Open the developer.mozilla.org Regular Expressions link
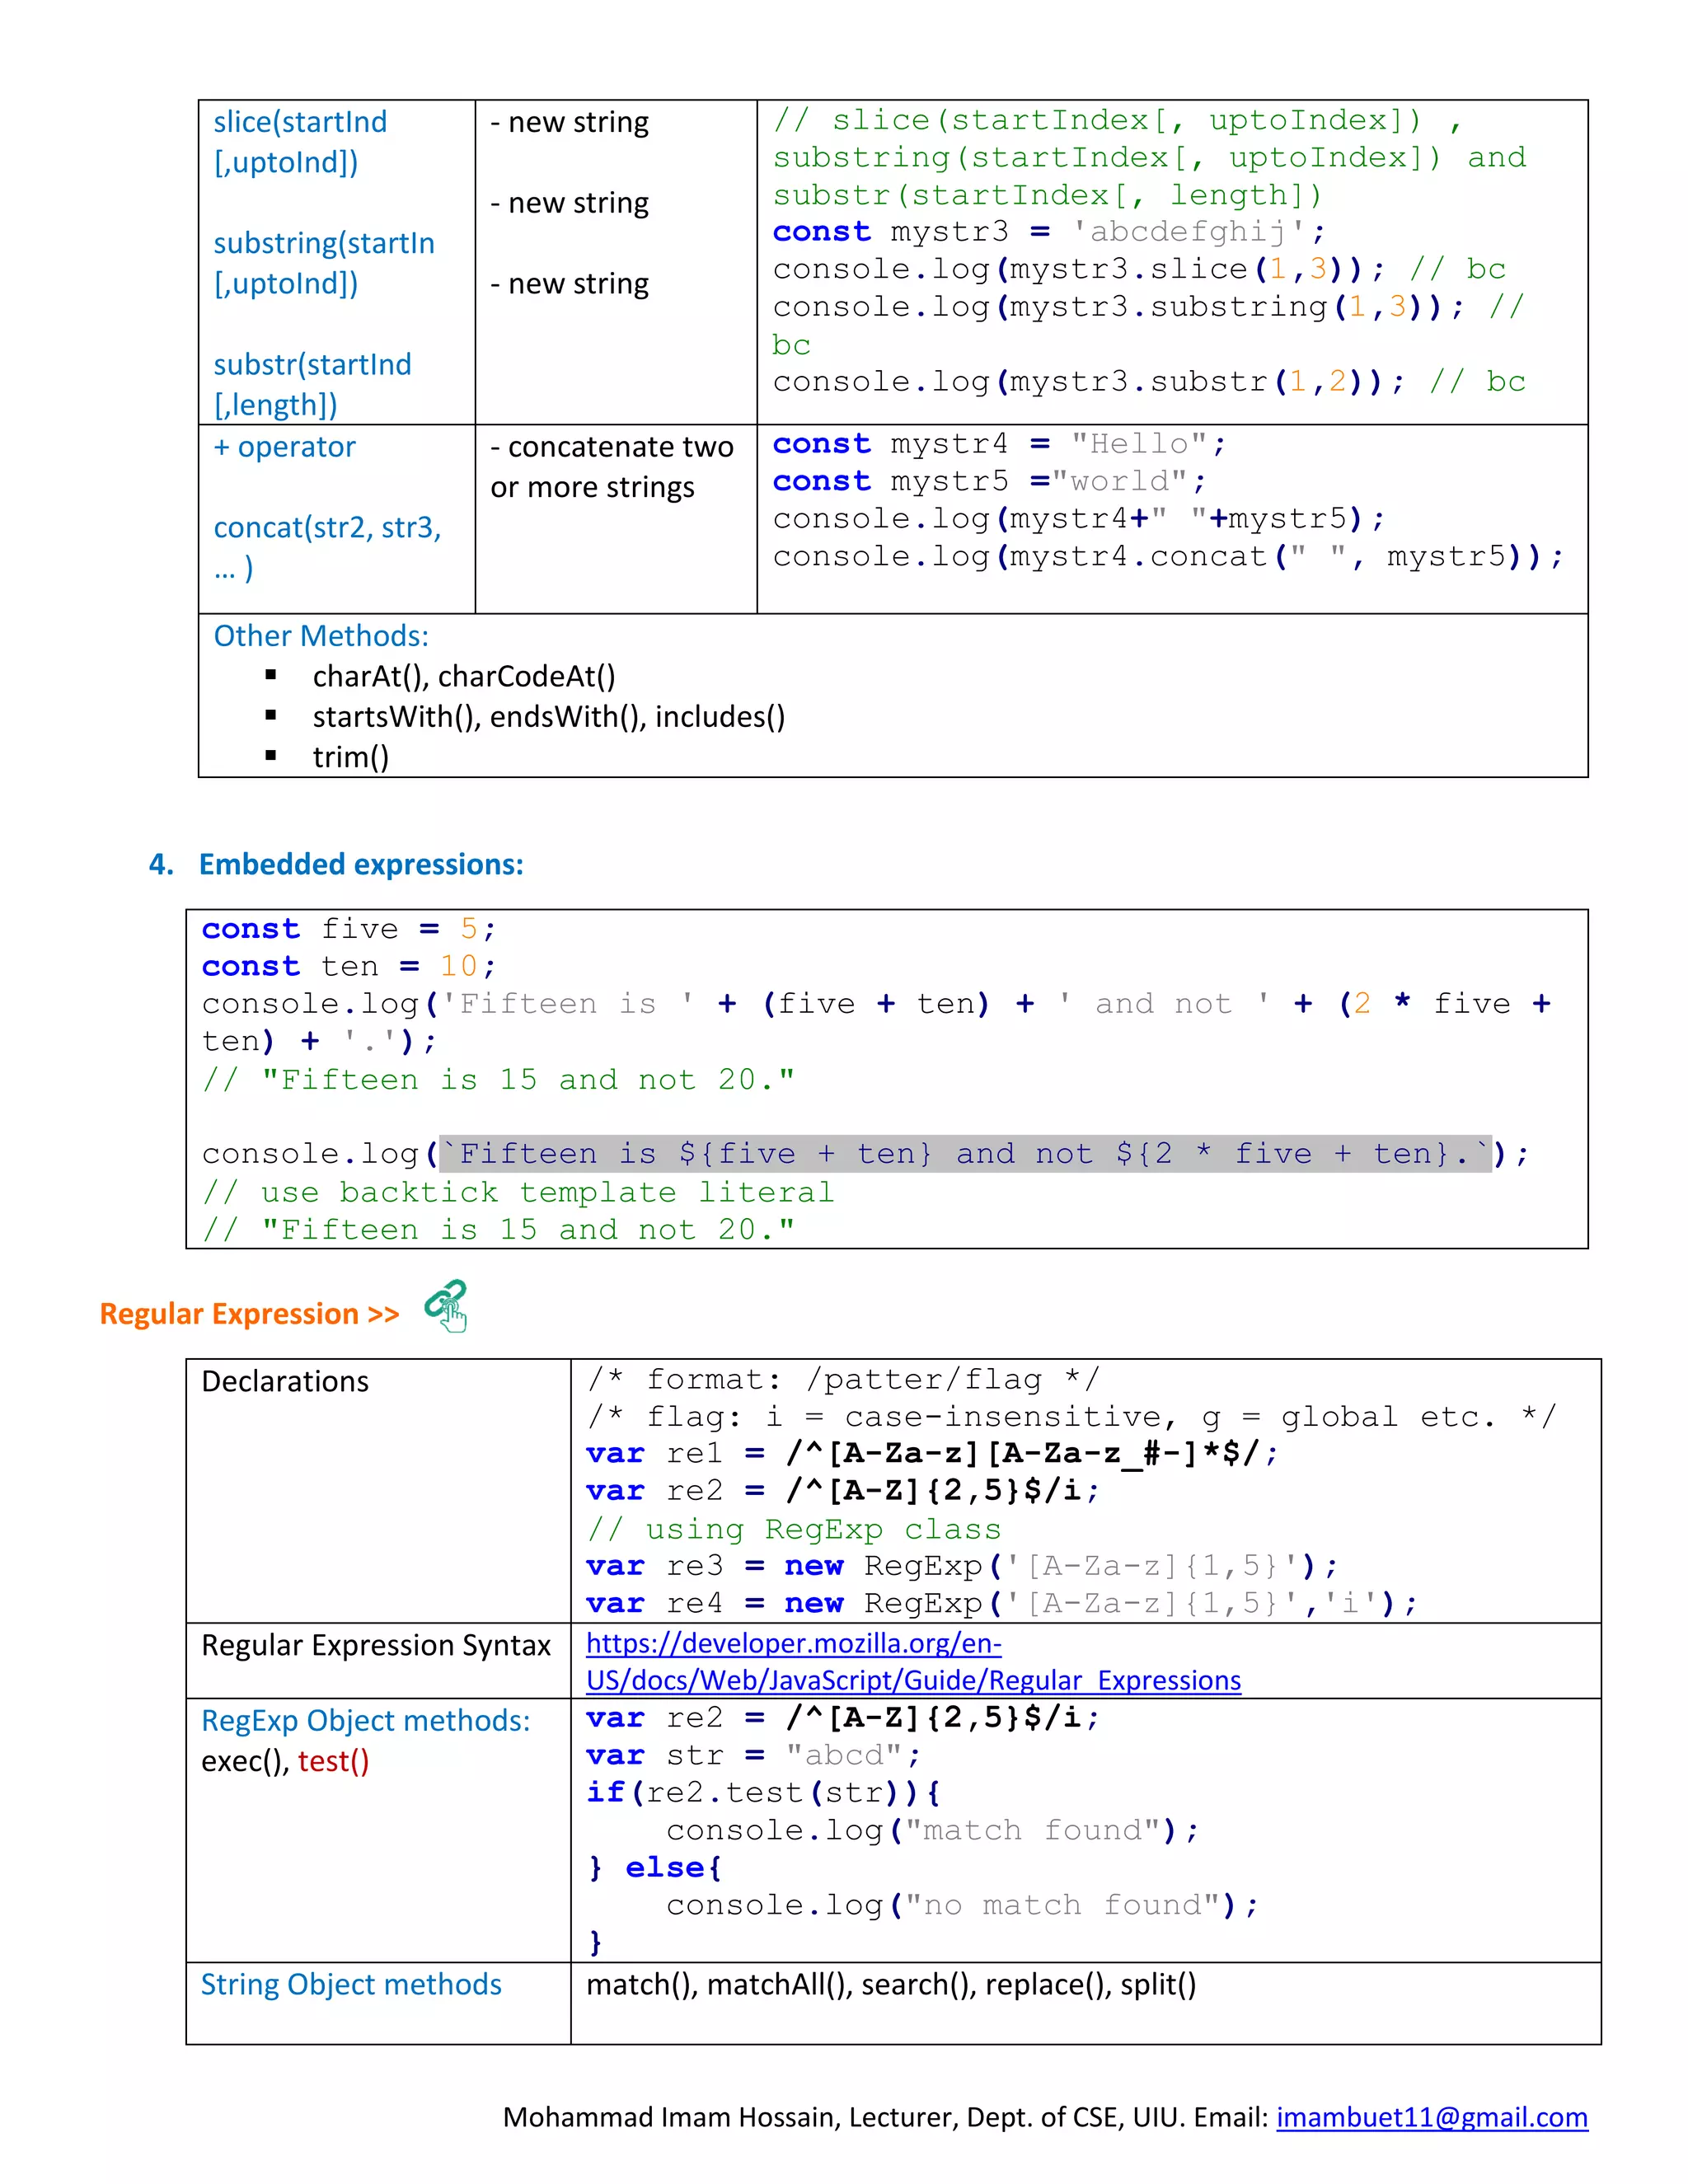The width and height of the screenshot is (1688, 2184). pos(913,1661)
